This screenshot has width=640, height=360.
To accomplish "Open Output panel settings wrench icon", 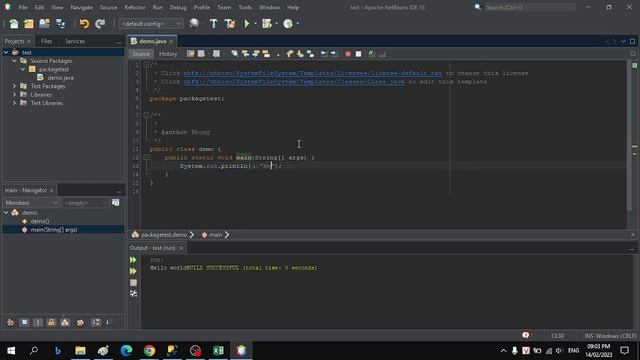I will click(133, 293).
